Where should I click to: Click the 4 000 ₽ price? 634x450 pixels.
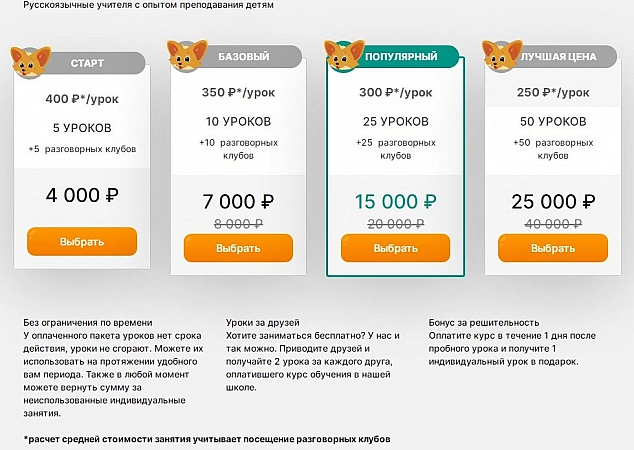pyautogui.click(x=82, y=195)
